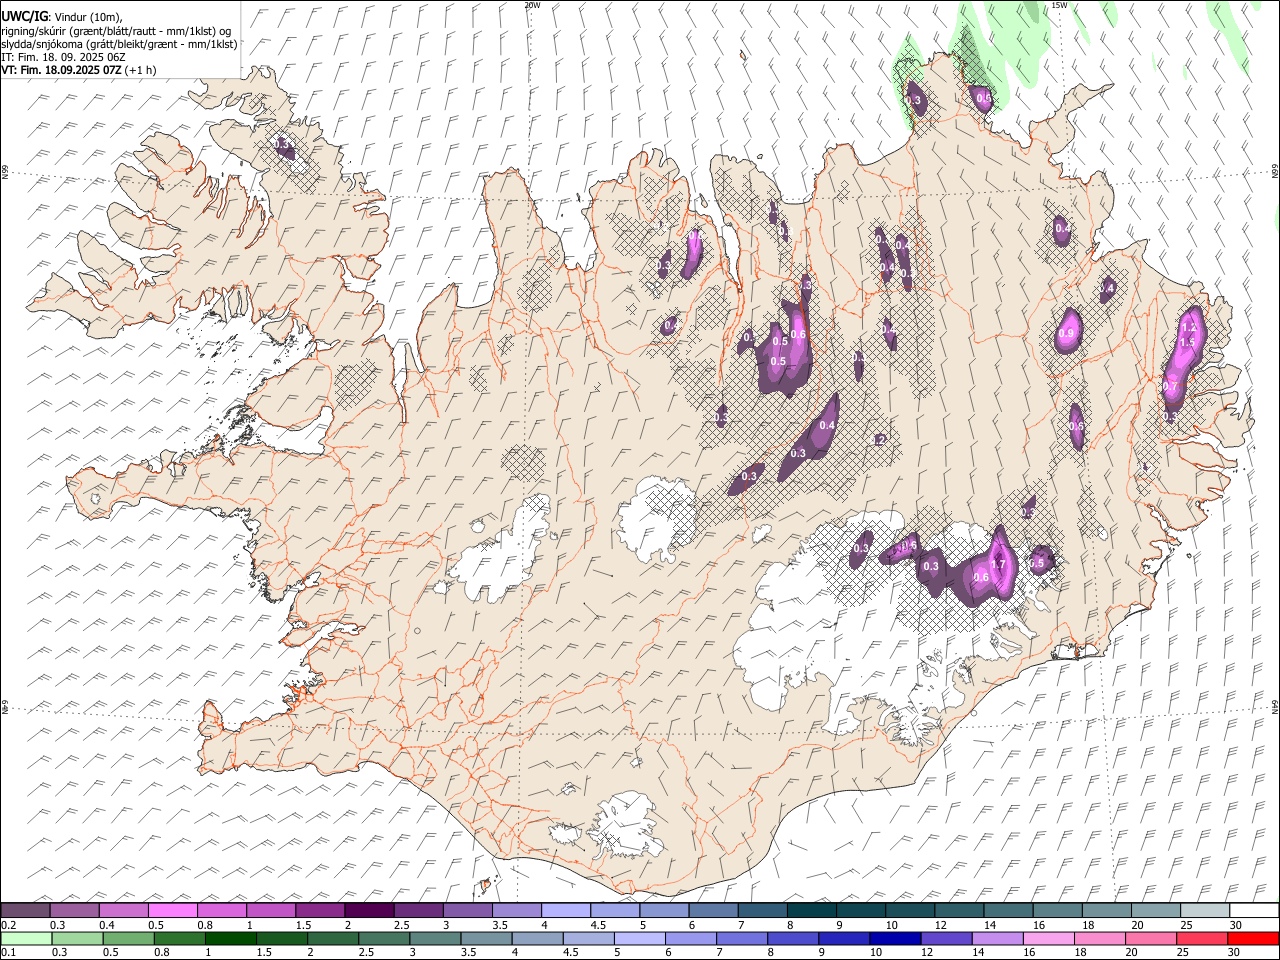Select darkest purple snow swatch between 2 and 2.5
The width and height of the screenshot is (1280, 960).
click(x=369, y=911)
